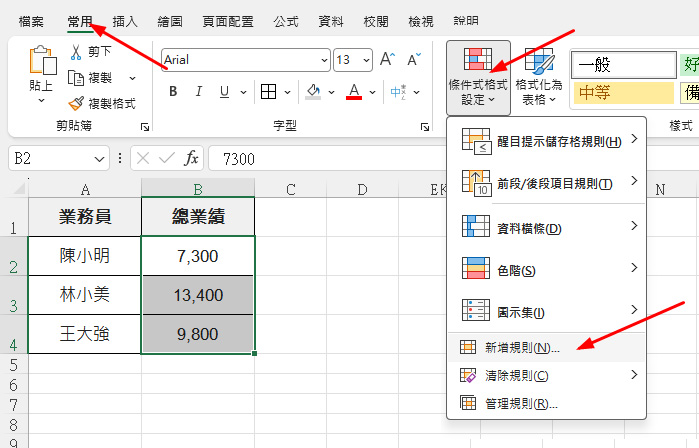Switch to the 常用 tab
The image size is (699, 448).
click(80, 21)
